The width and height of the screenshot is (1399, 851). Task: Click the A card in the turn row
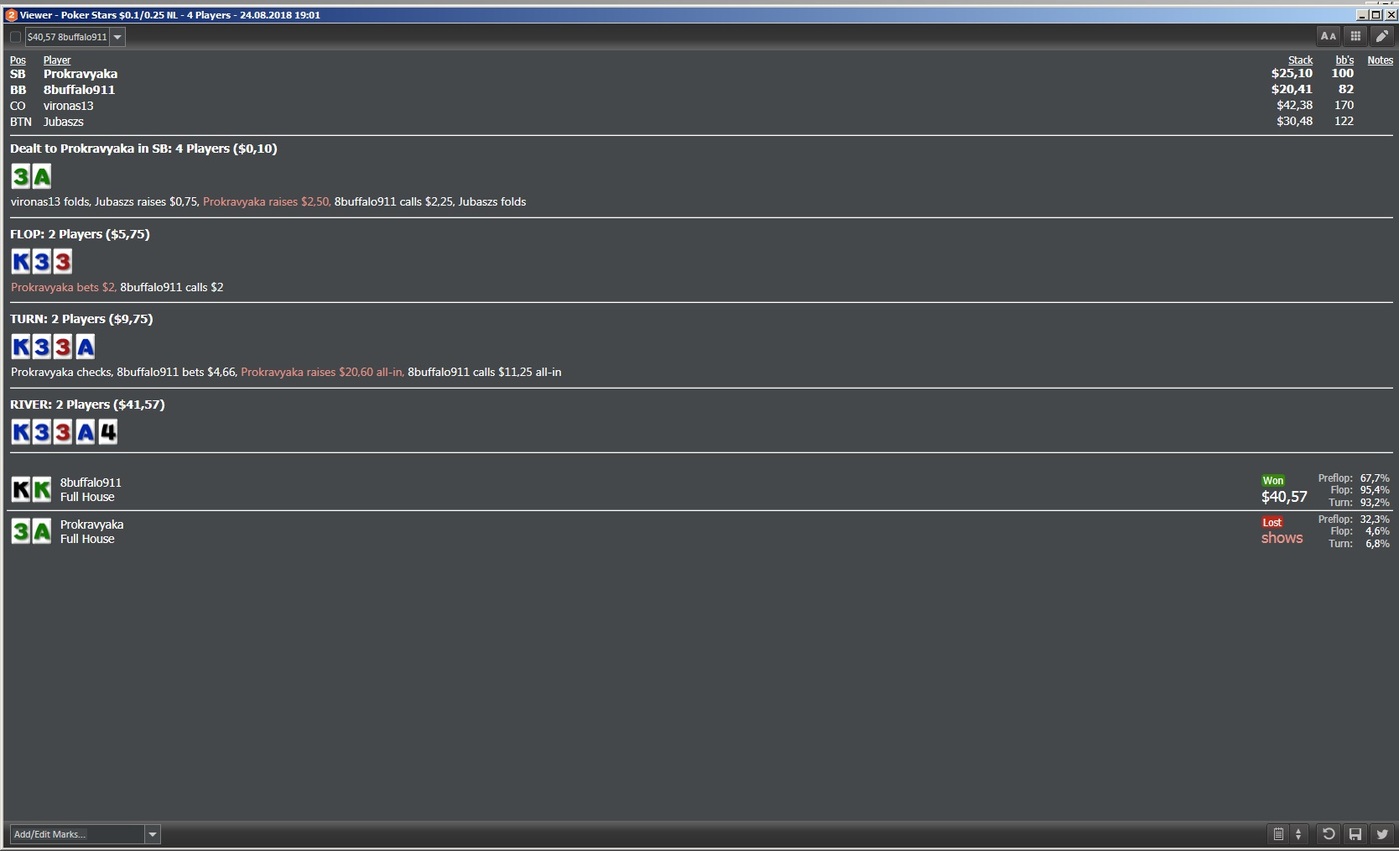[x=85, y=347]
